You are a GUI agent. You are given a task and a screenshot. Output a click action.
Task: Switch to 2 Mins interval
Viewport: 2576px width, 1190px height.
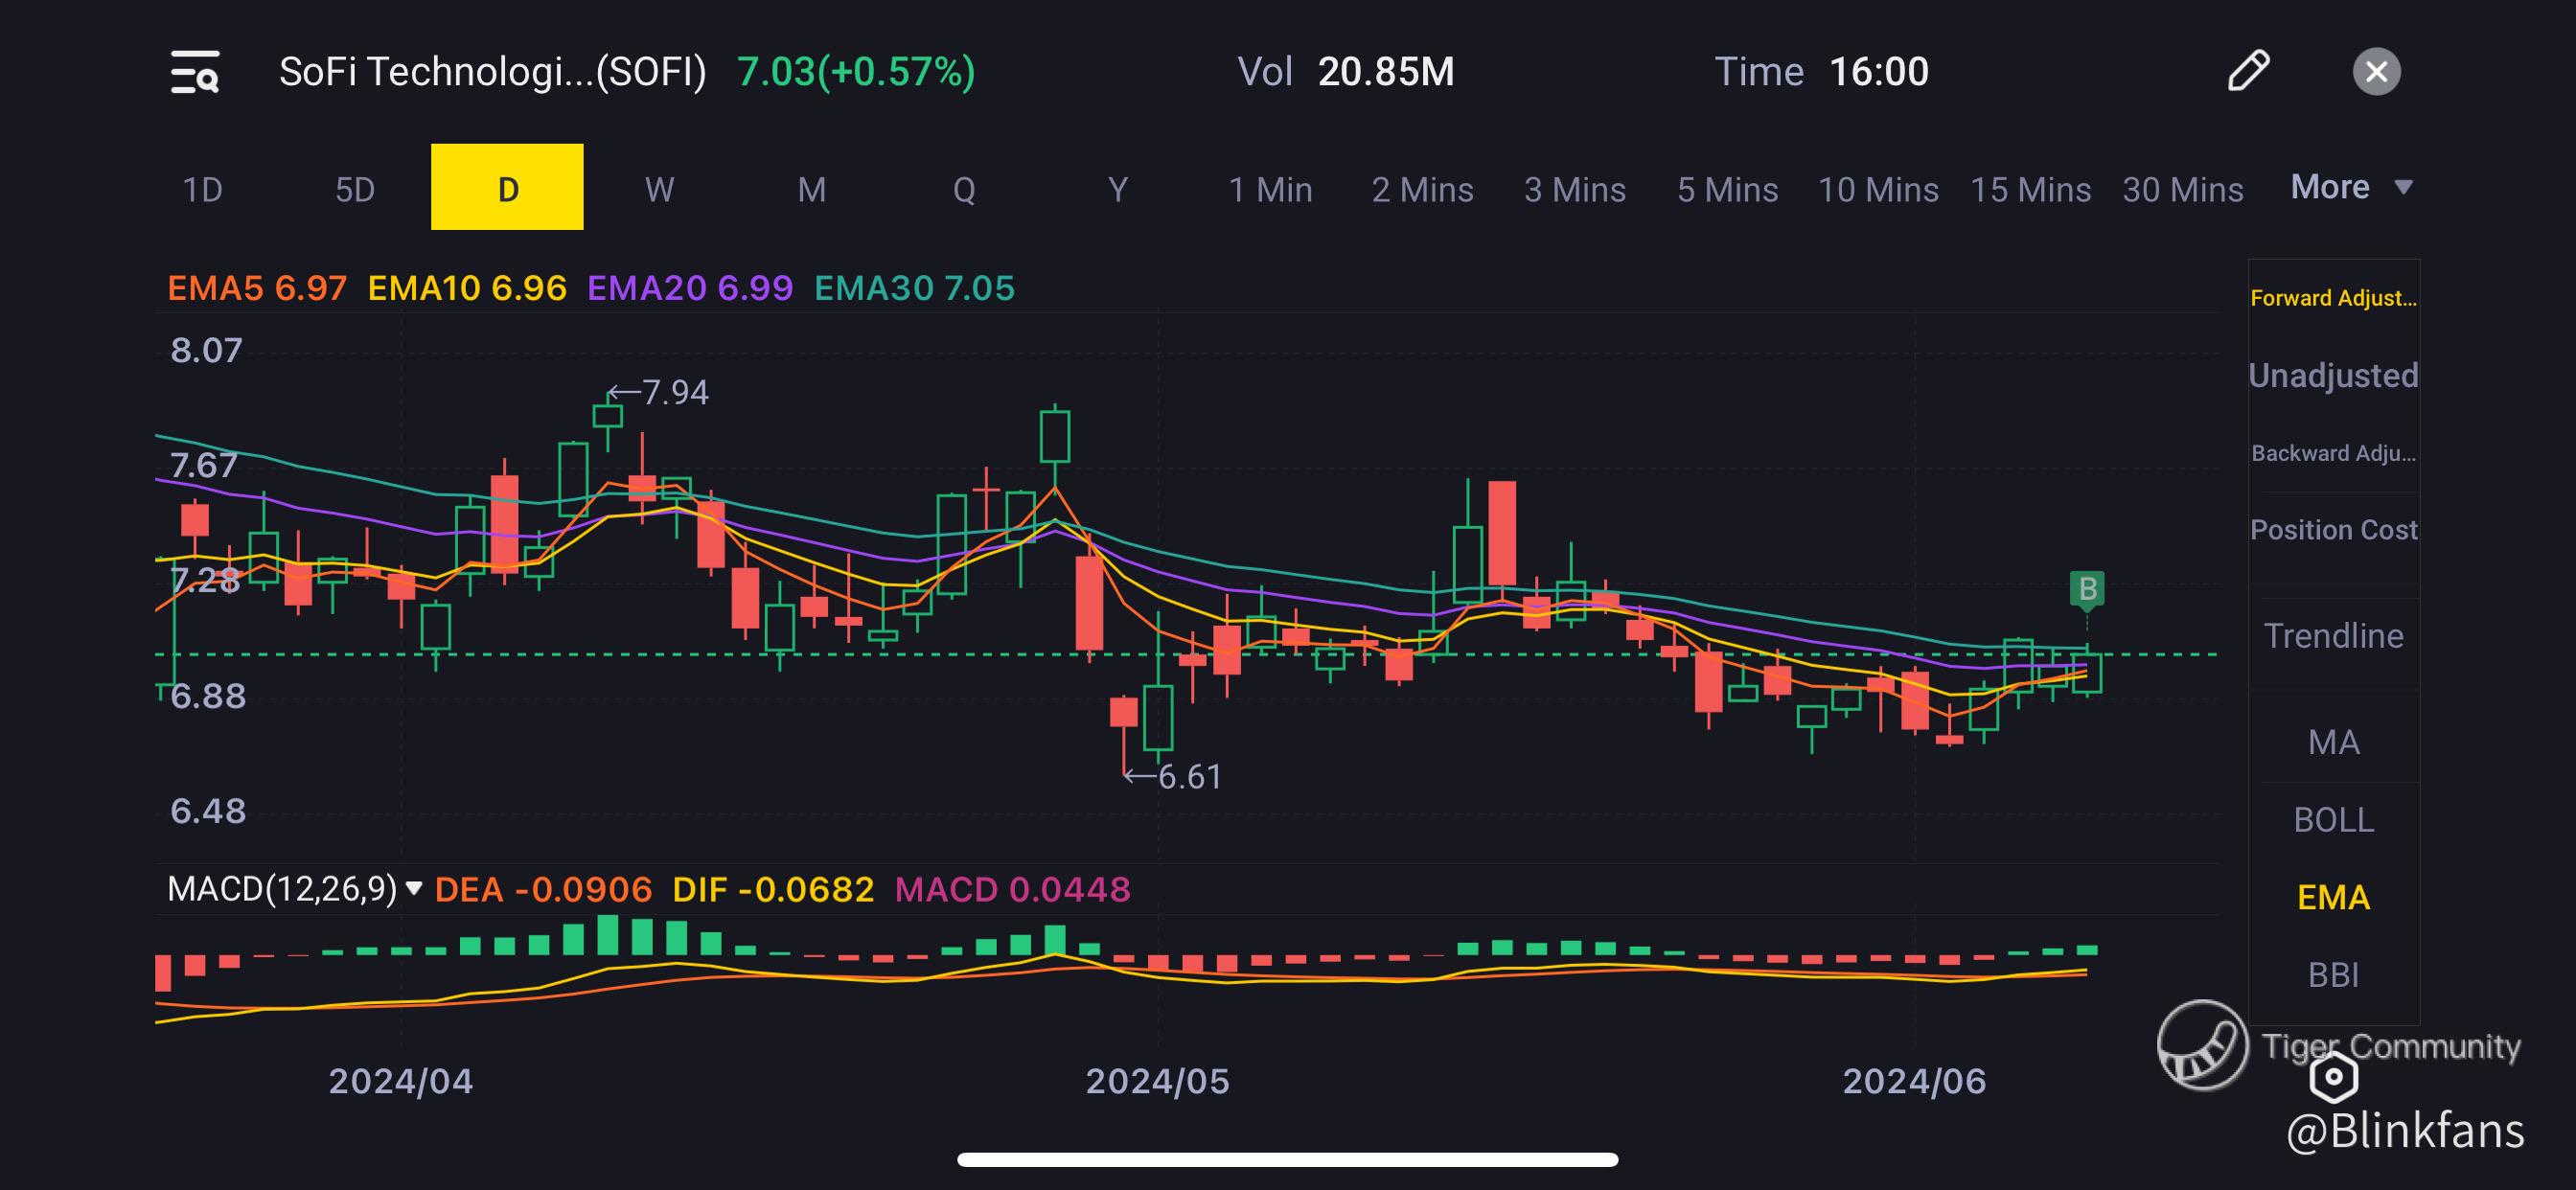(1422, 189)
